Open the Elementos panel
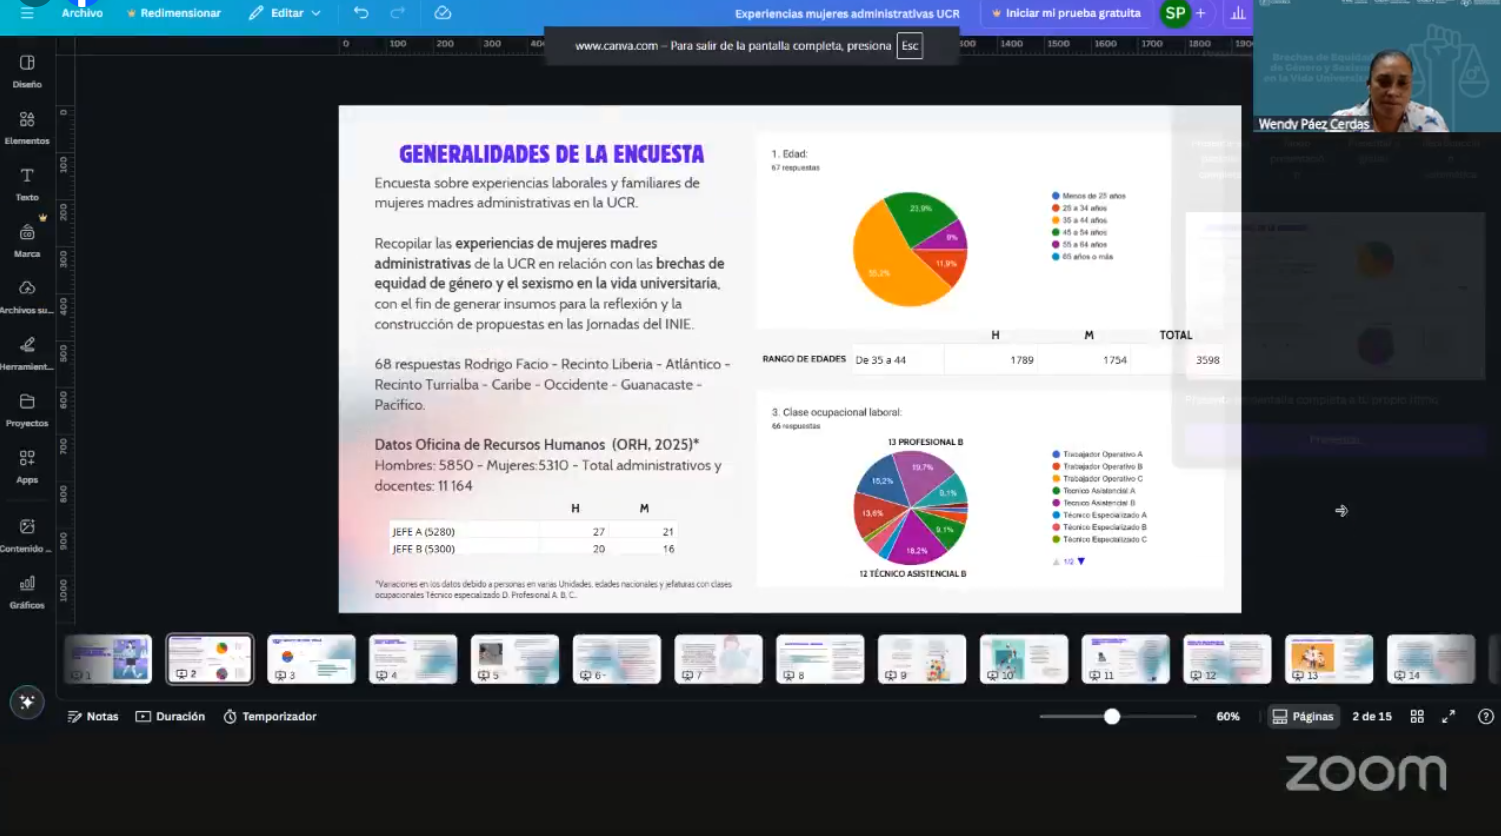Screen dimensions: 1501x836 point(27,127)
